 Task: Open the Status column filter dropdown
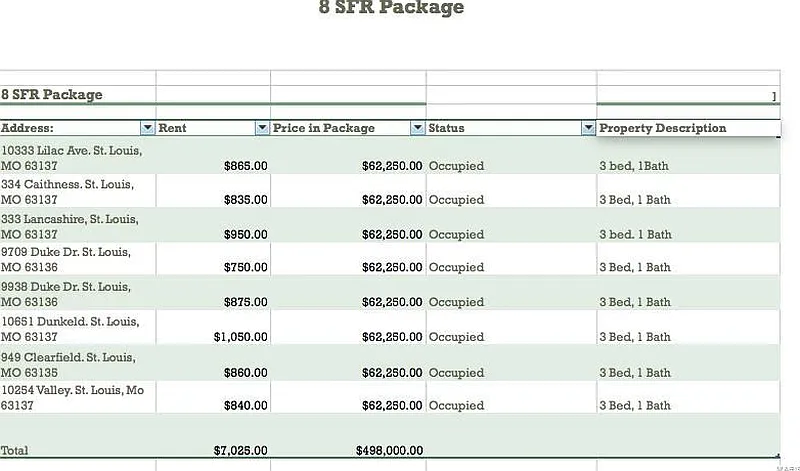point(588,128)
